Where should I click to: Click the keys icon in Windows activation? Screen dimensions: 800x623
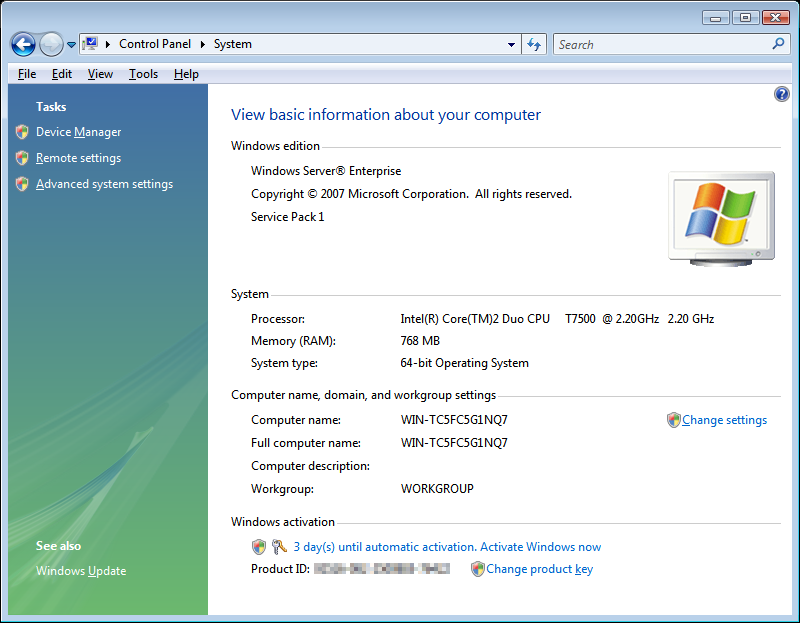click(279, 547)
